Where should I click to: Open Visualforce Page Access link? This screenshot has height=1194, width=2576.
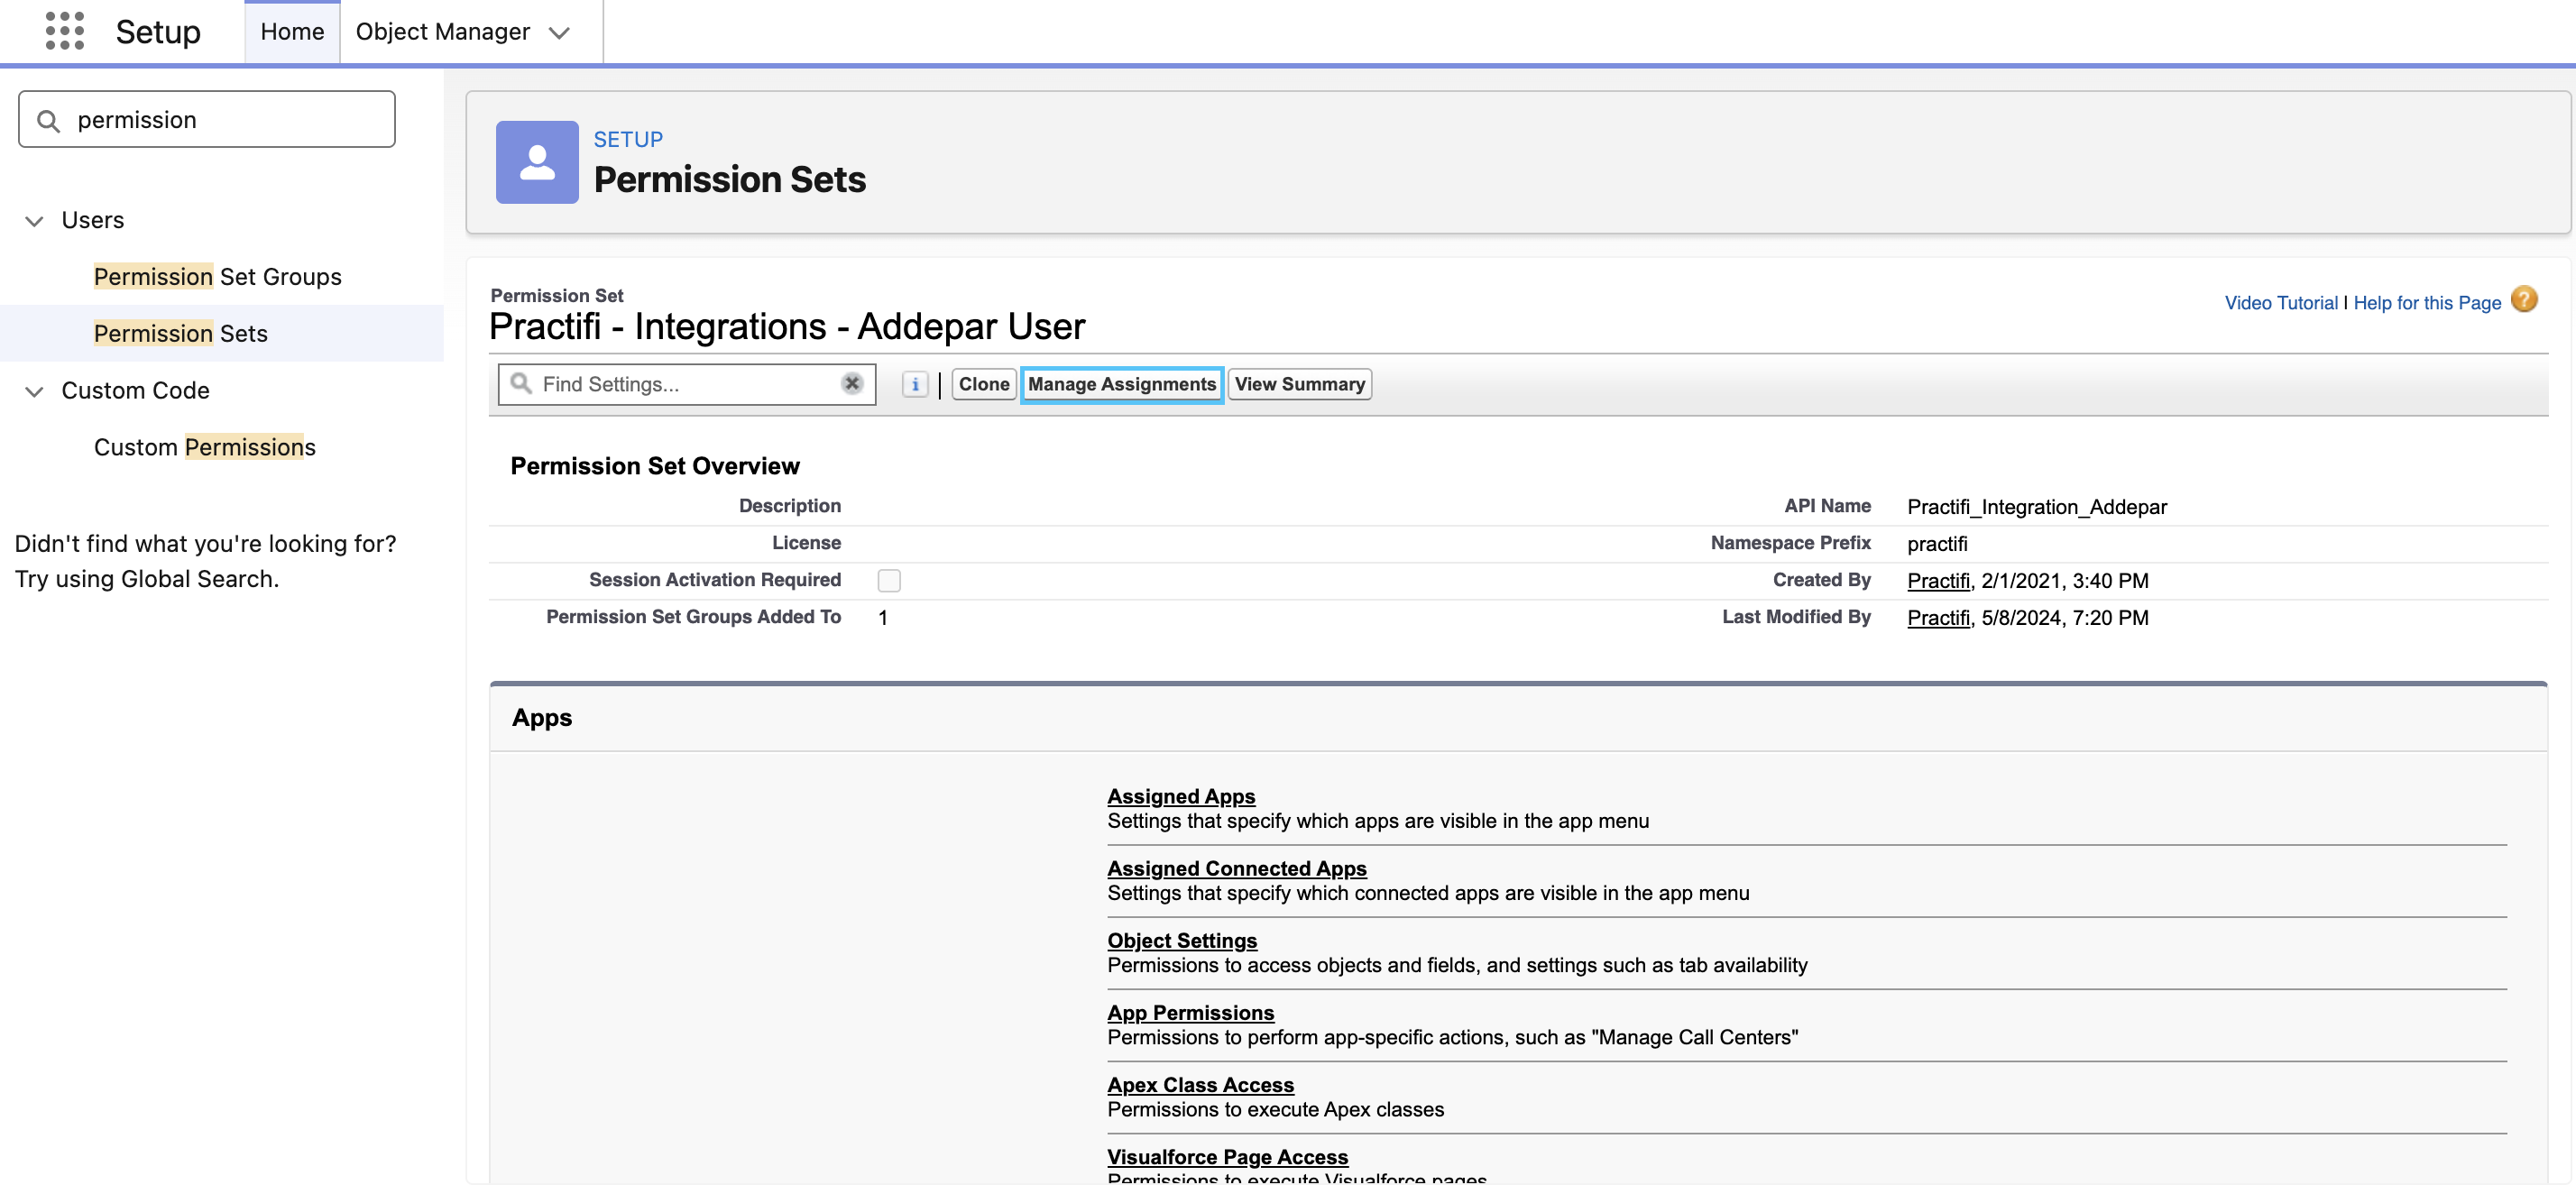click(x=1227, y=1156)
